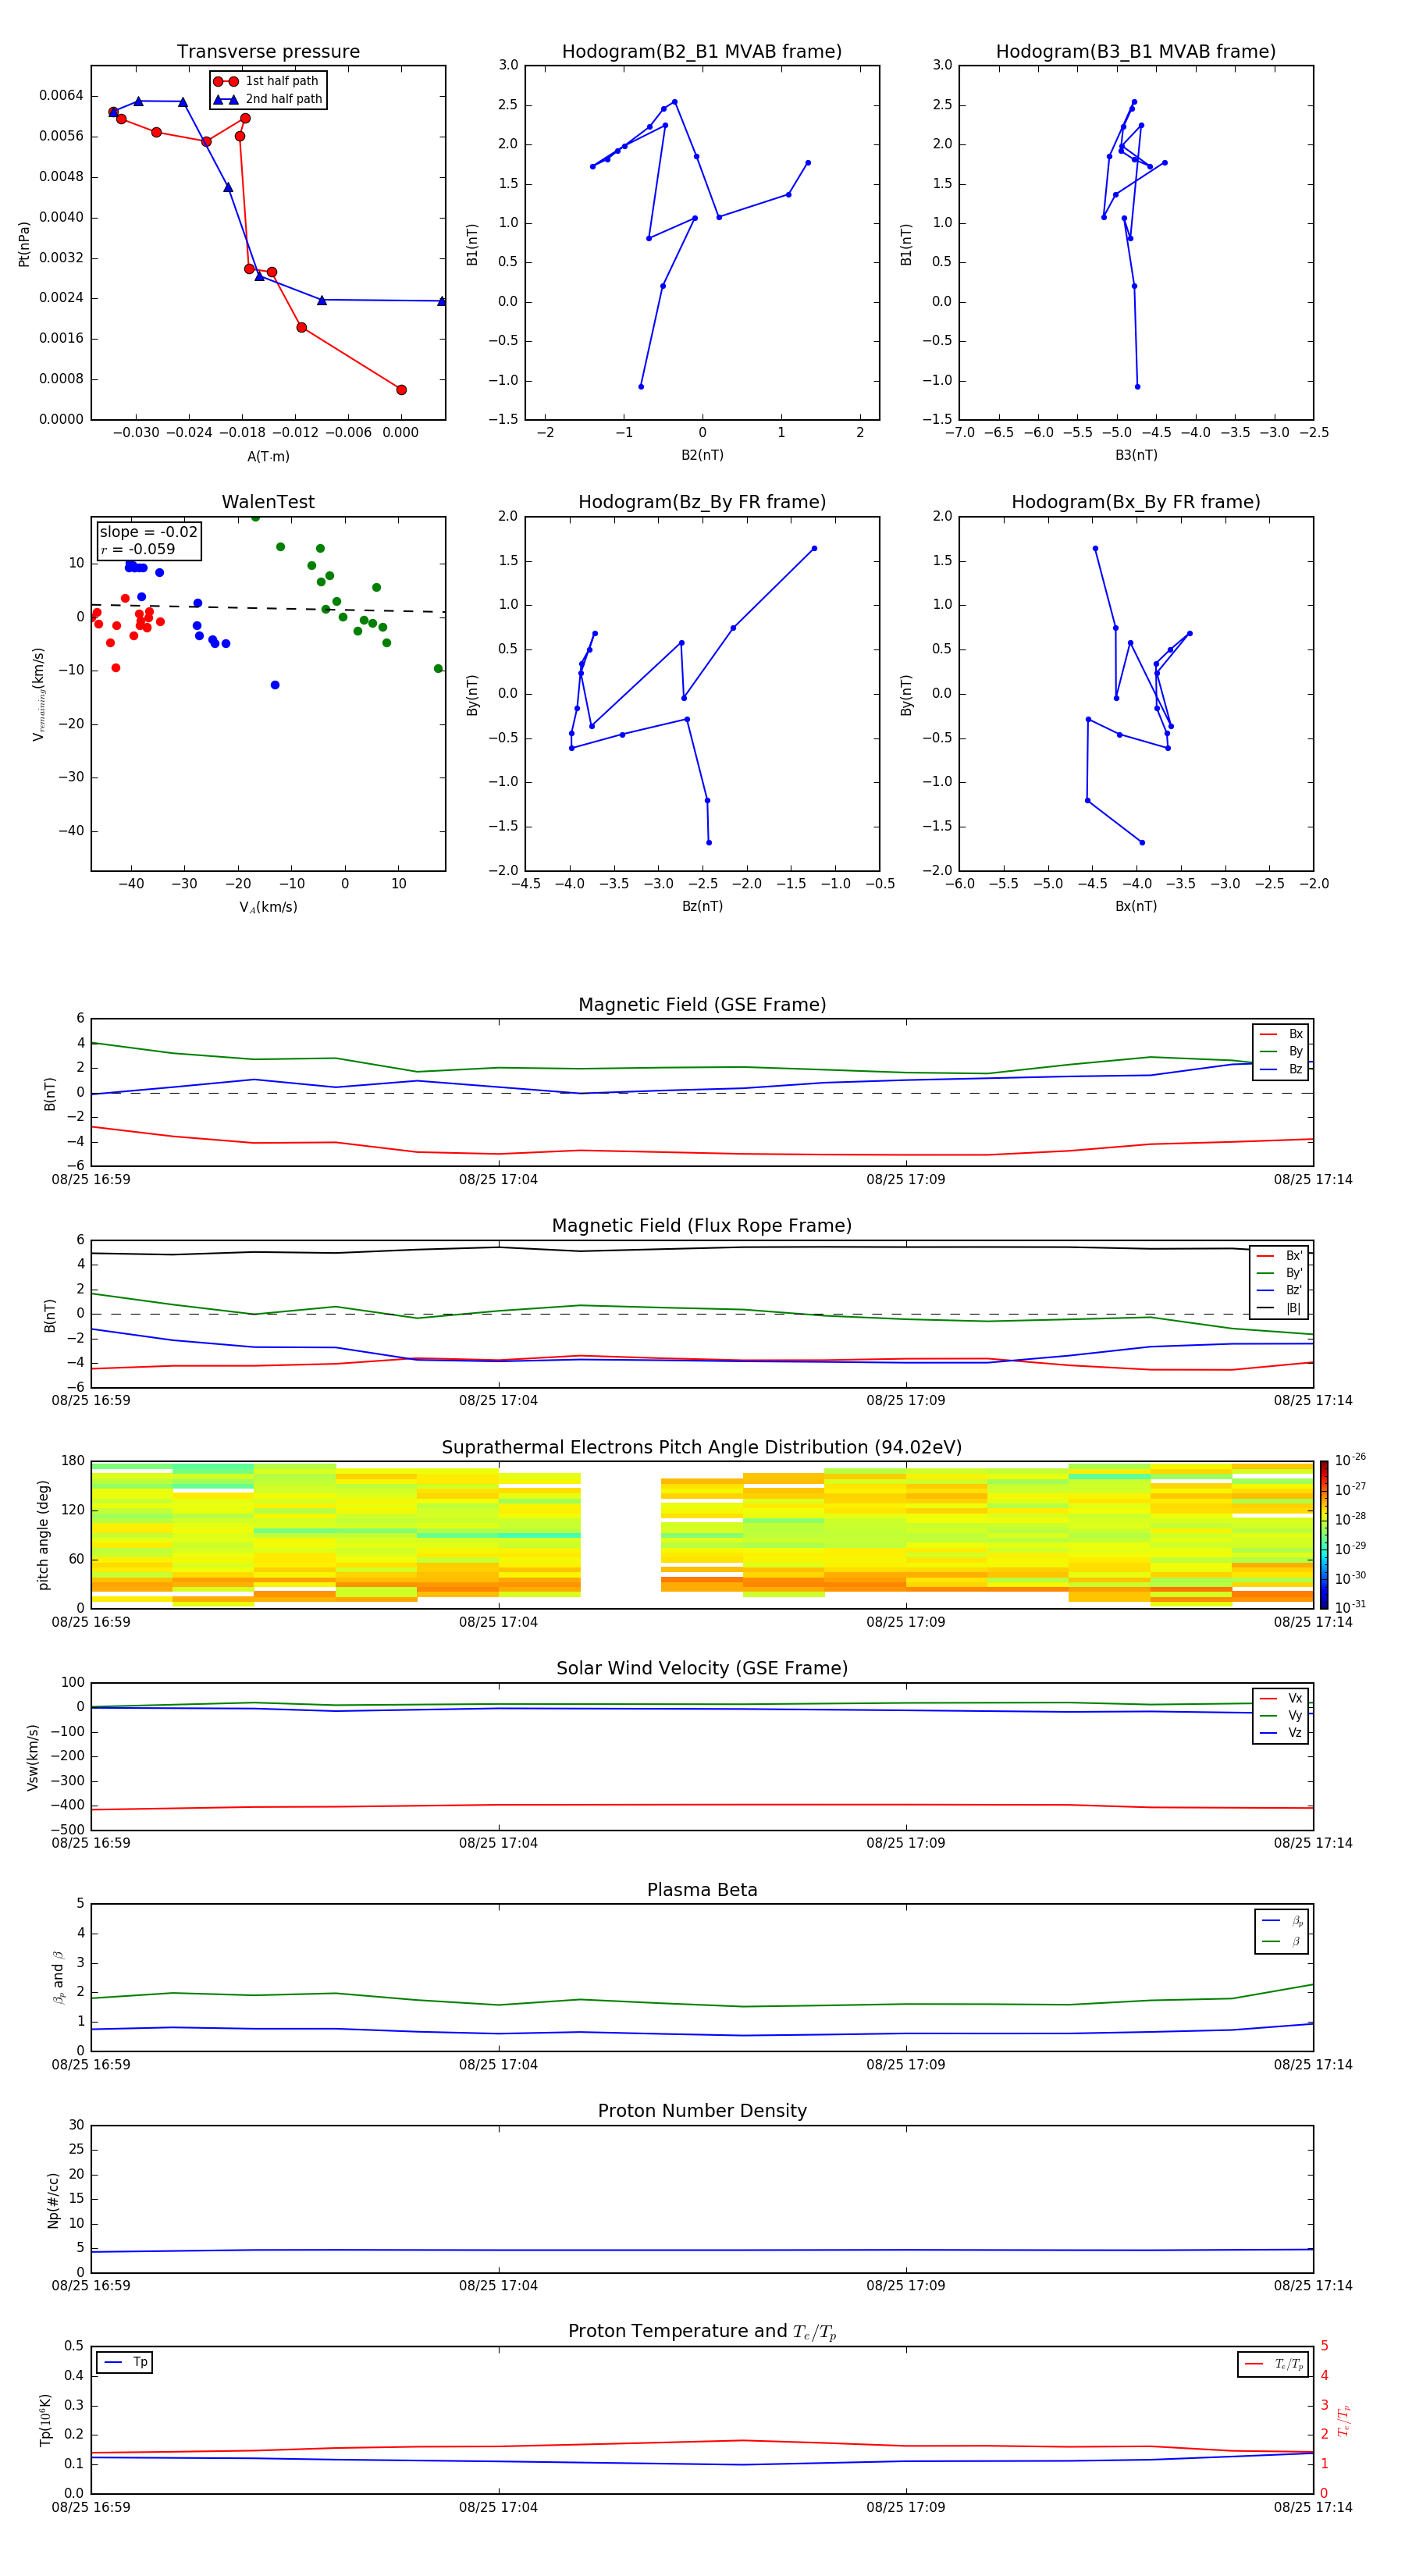Click the 'Bz' legend entry in GSE panel

(x=1282, y=1069)
